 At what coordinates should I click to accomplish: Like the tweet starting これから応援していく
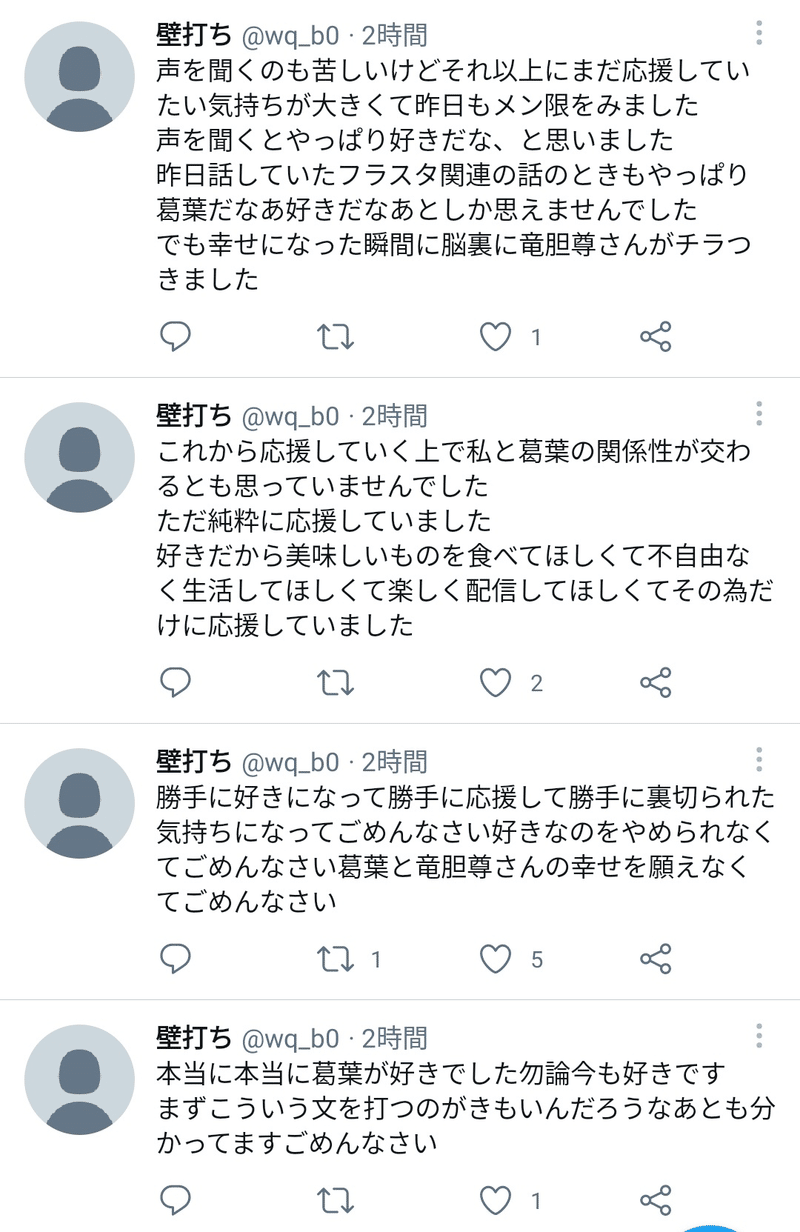point(496,683)
